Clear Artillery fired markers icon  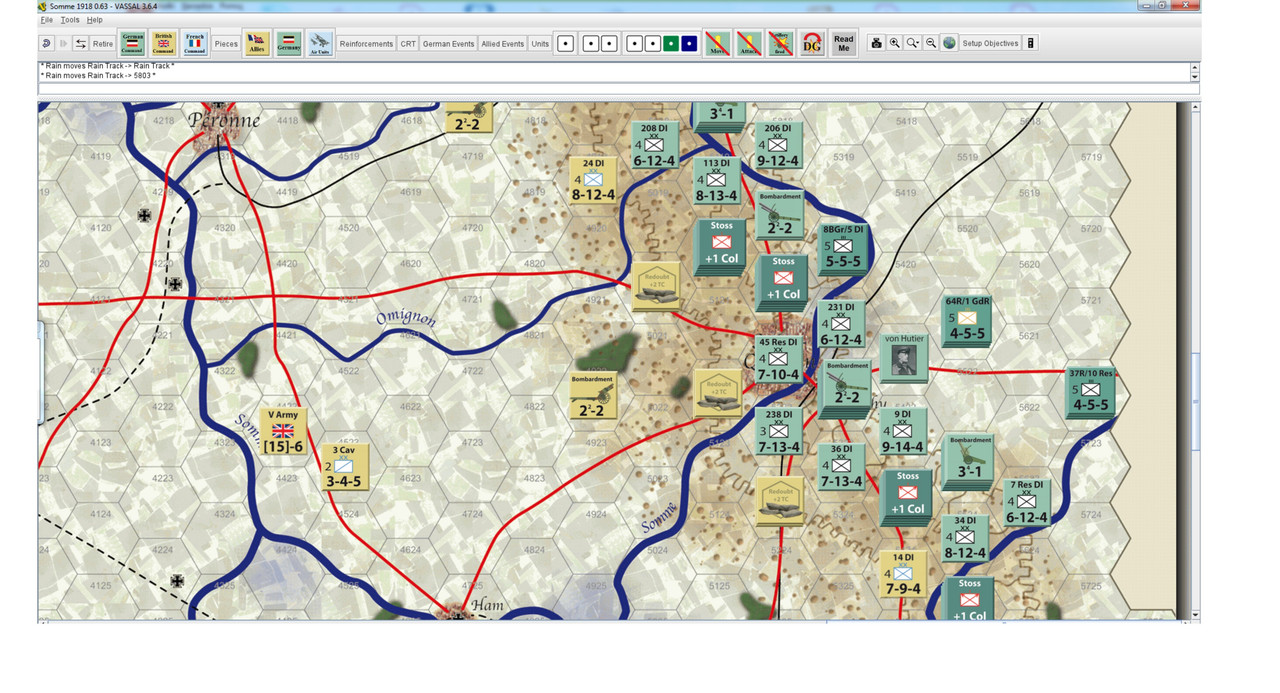780,43
